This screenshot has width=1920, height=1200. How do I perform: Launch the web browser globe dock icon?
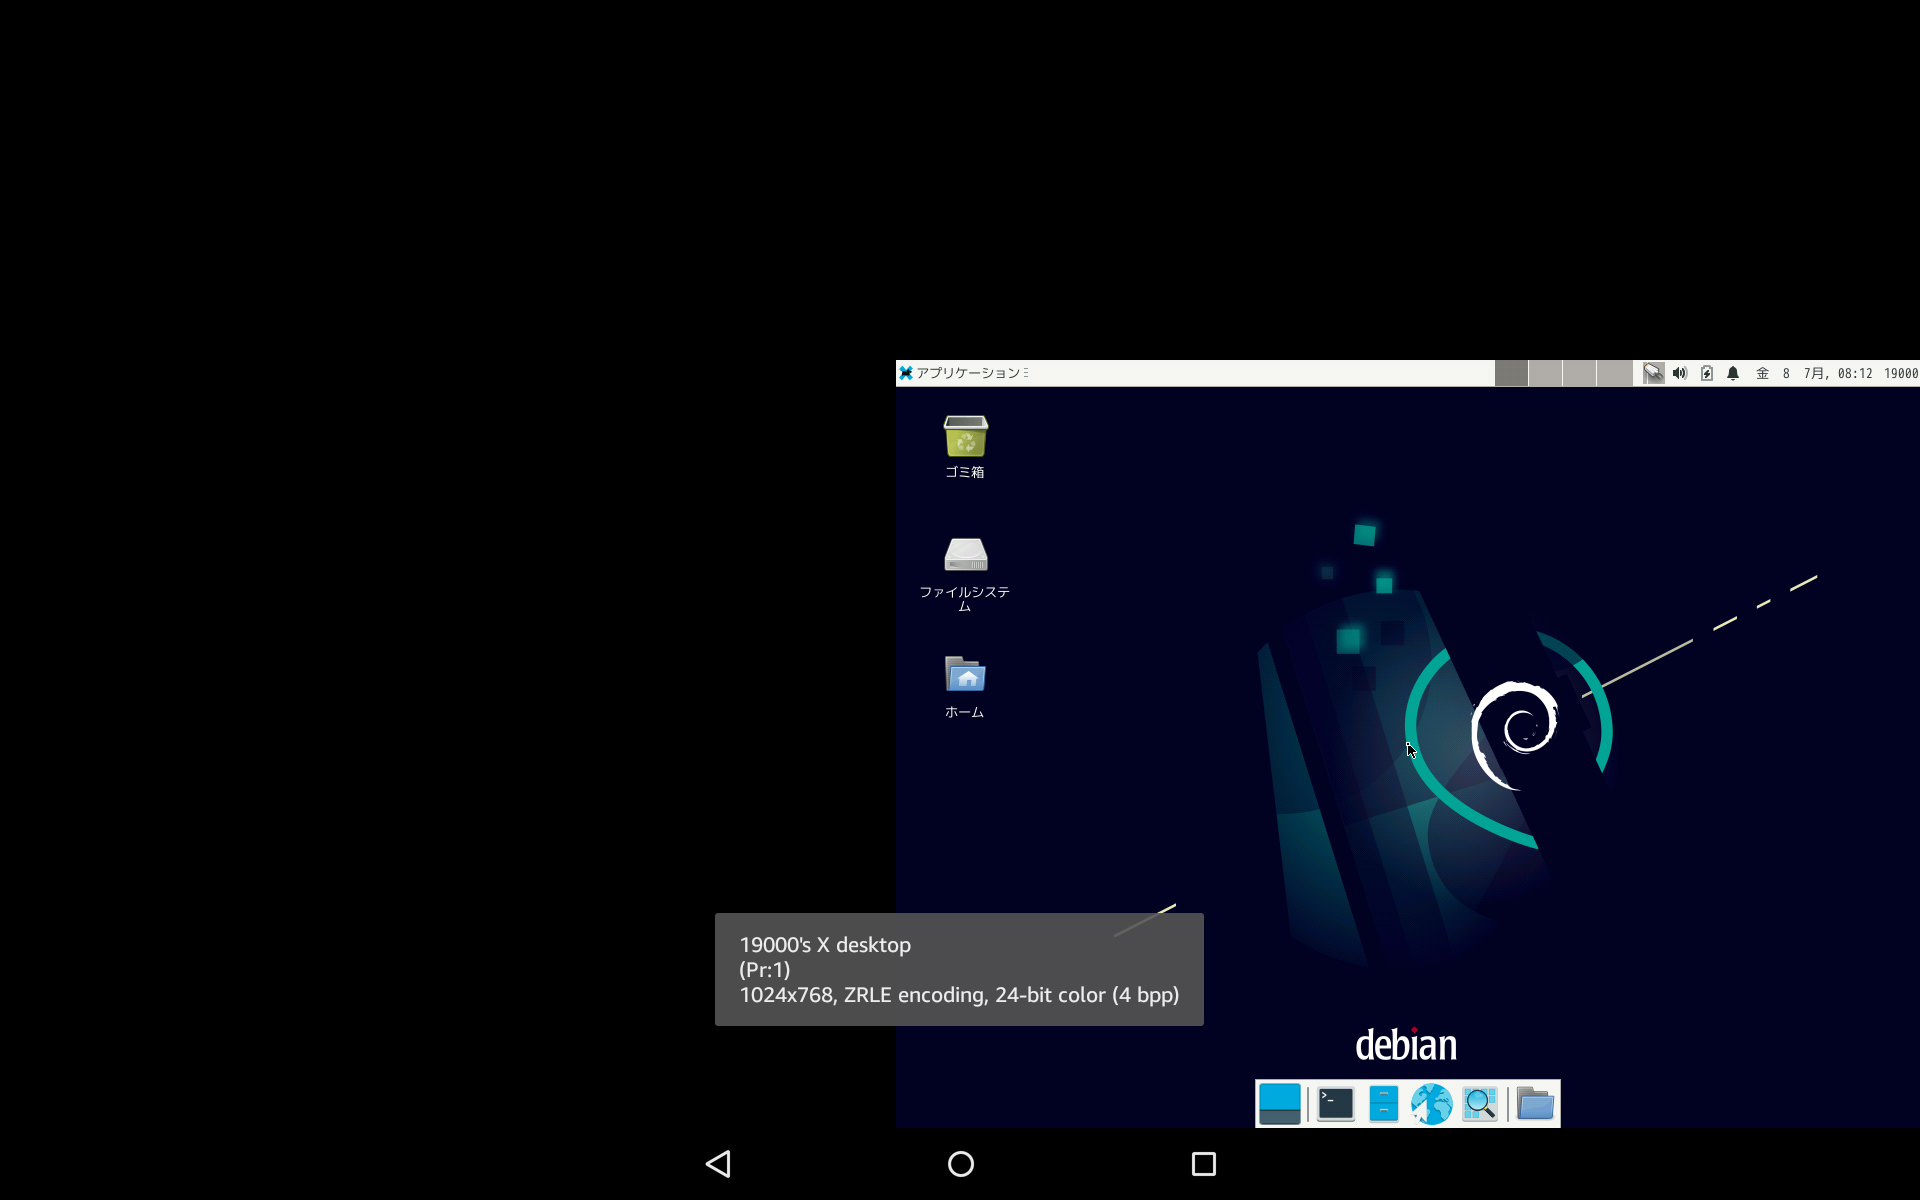1432,1104
